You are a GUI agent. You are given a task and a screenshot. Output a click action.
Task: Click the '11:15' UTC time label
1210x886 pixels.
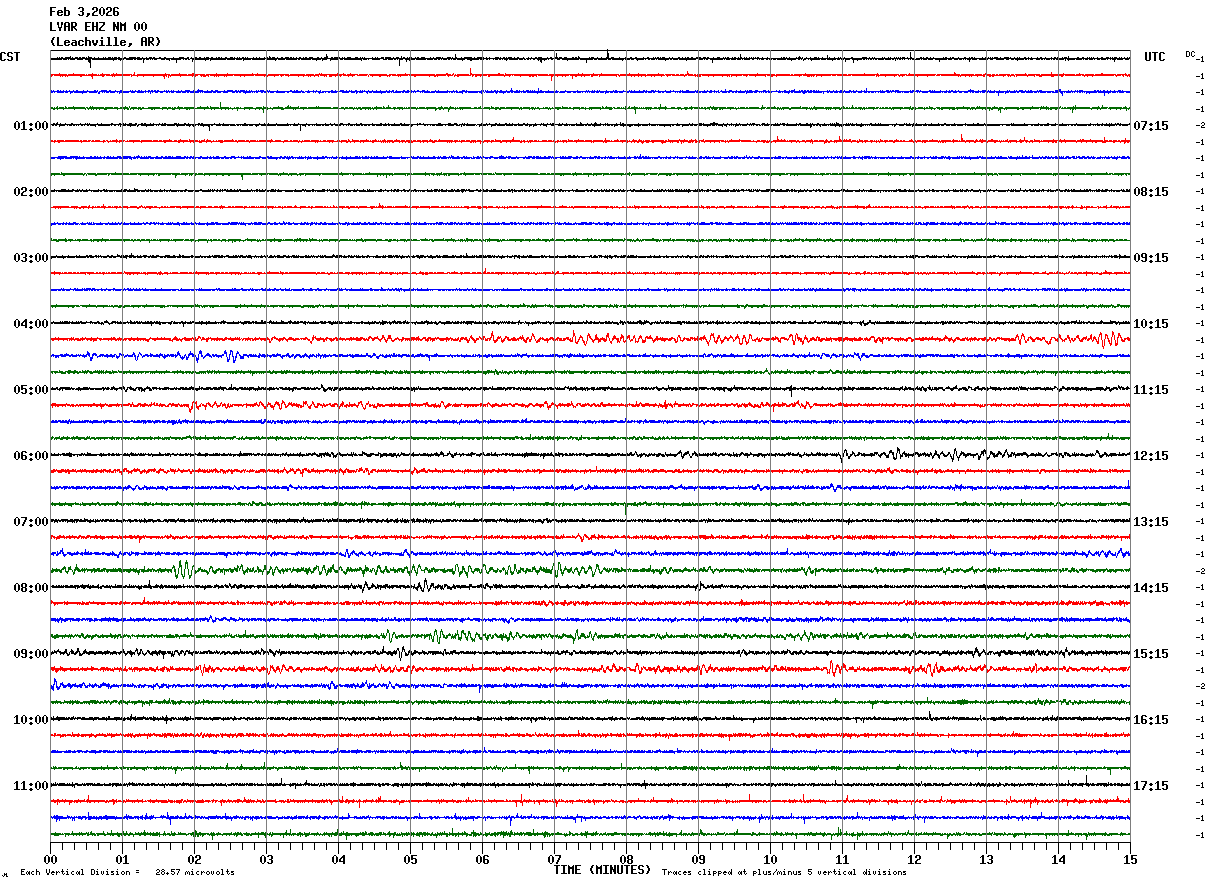pos(1151,390)
